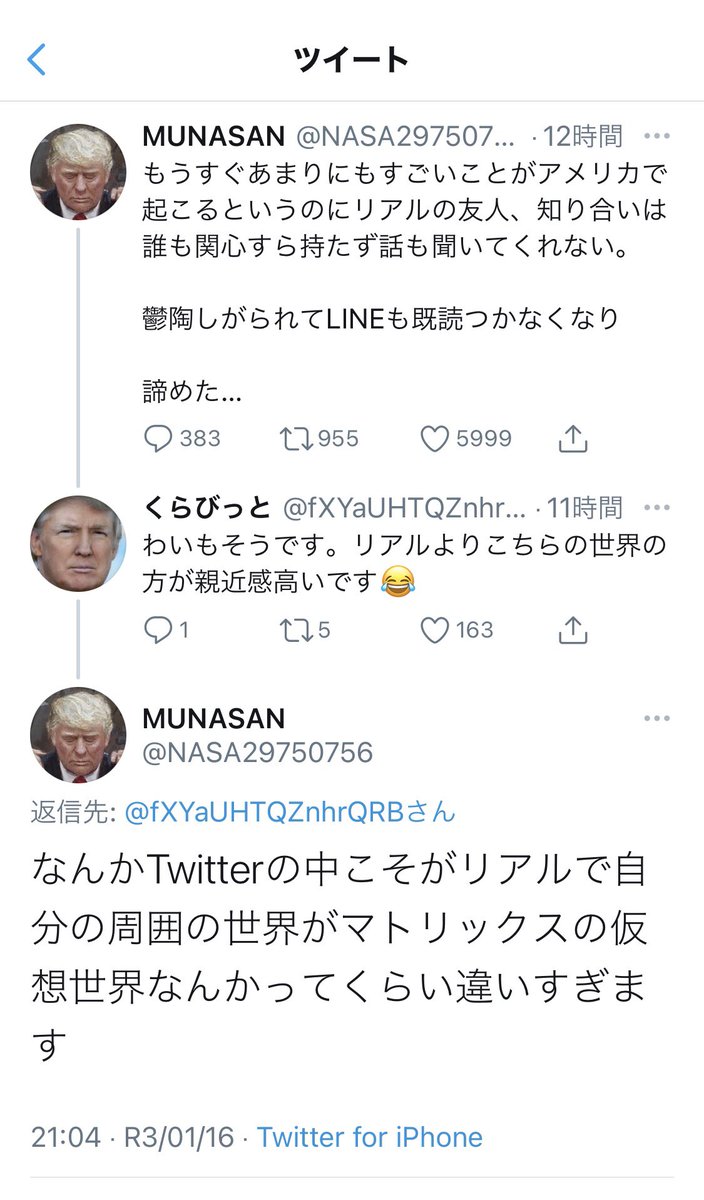This screenshot has width=704, height=1200.
Task: Retweet くらびっと's tweet with 5 retweets
Action: pyautogui.click(x=295, y=630)
